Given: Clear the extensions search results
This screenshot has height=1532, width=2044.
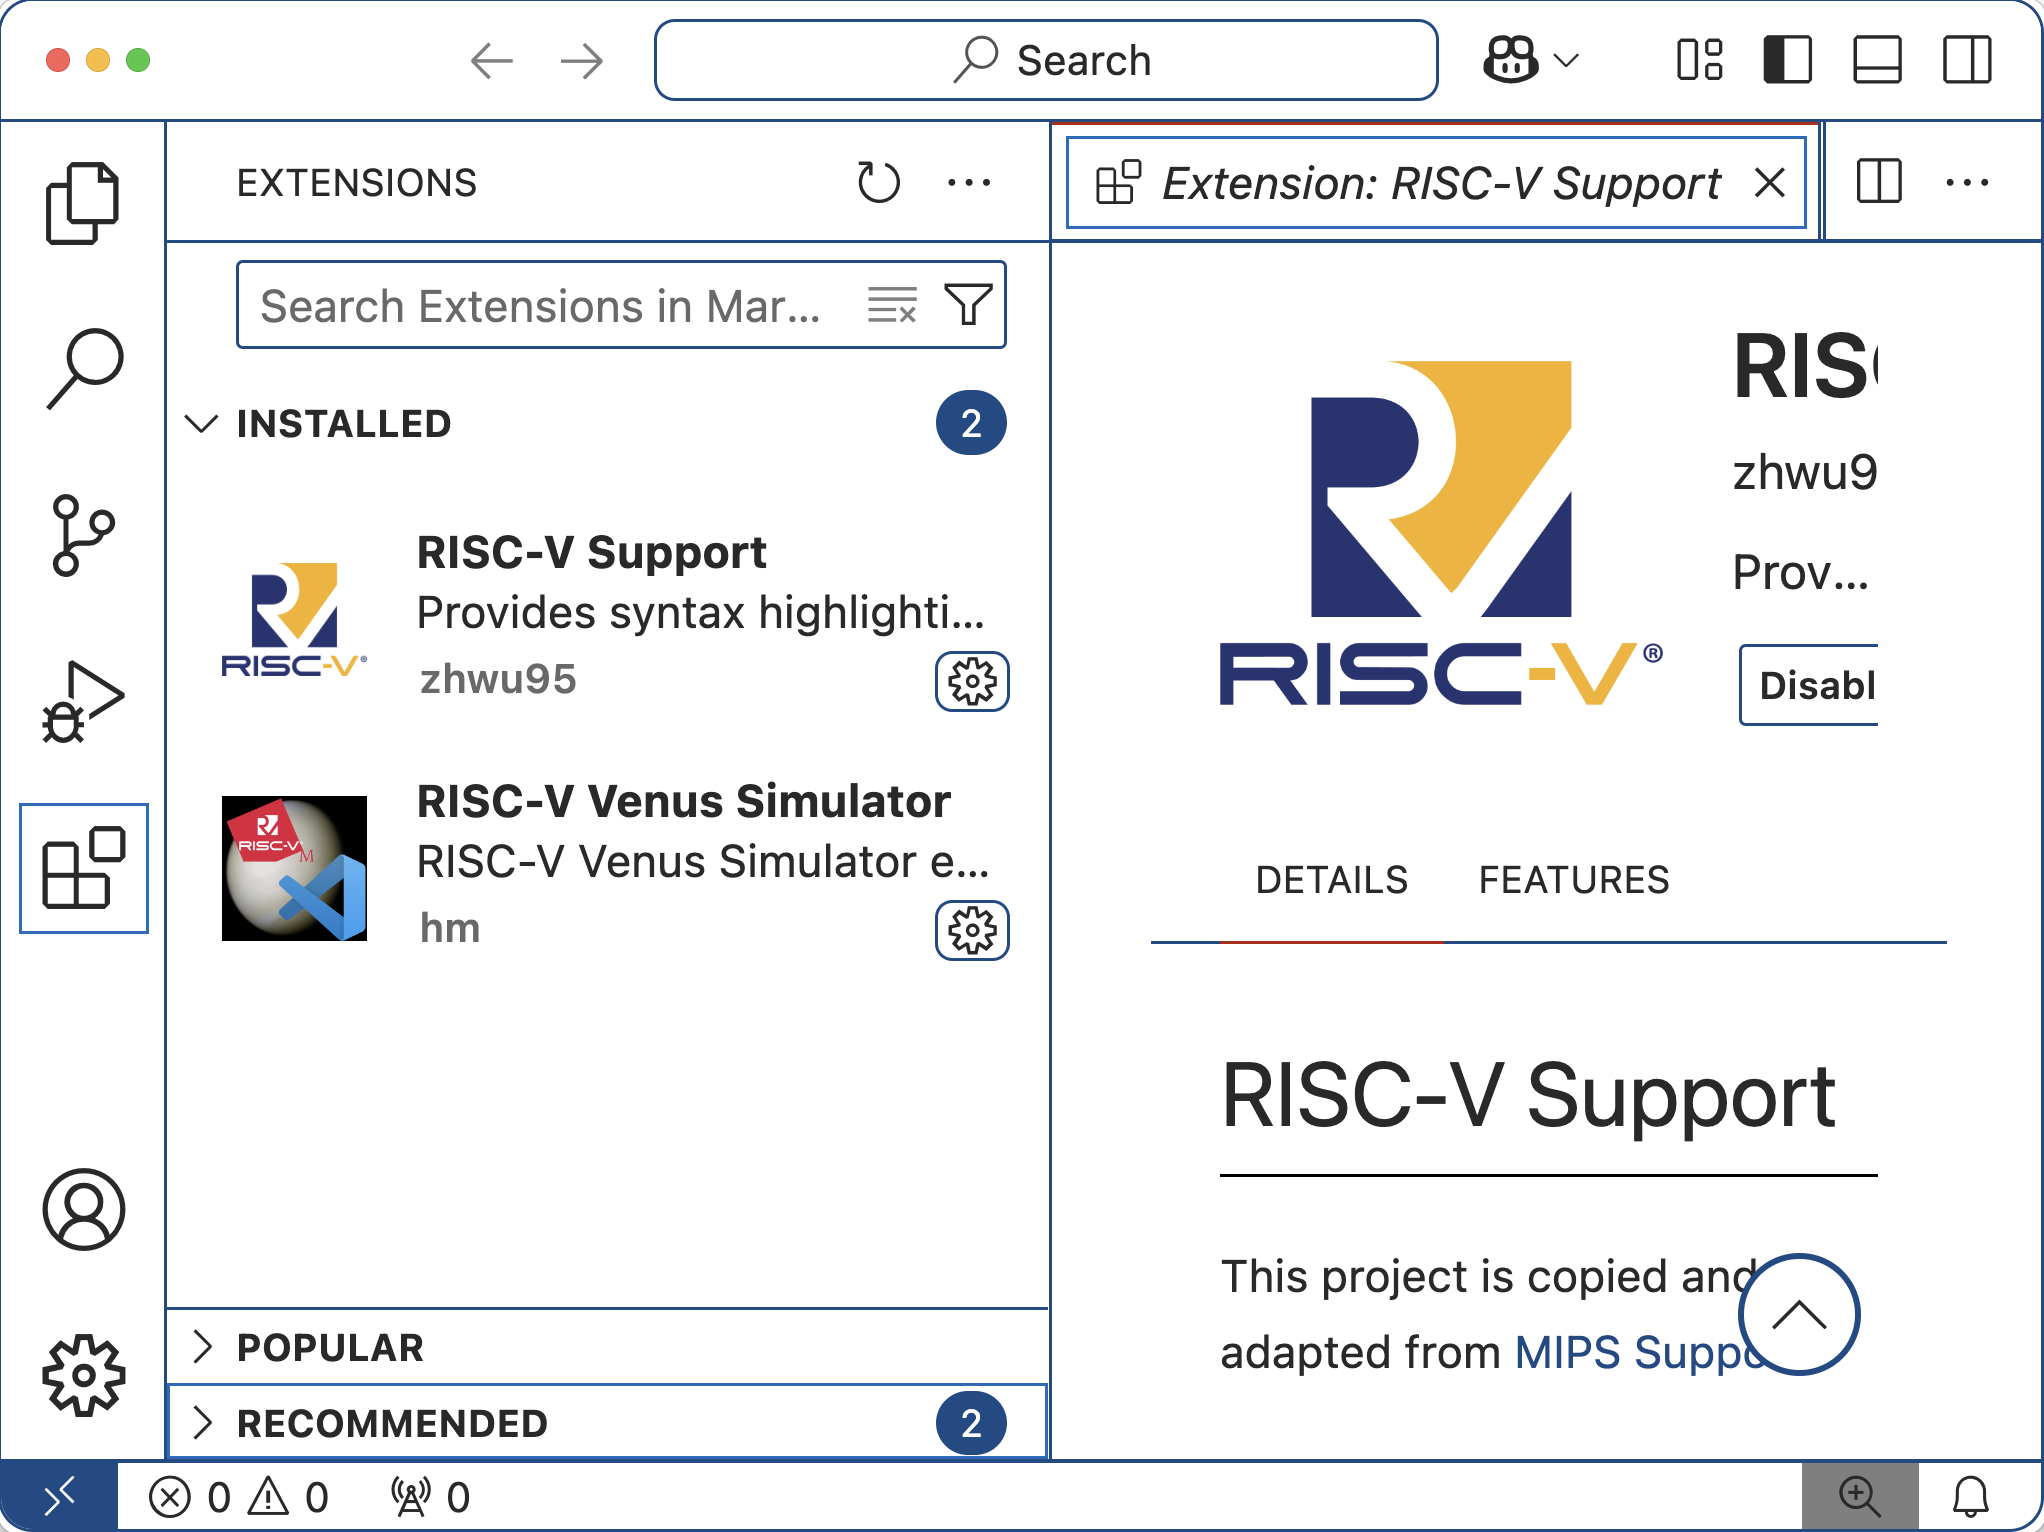Looking at the screenshot, I should coord(892,304).
